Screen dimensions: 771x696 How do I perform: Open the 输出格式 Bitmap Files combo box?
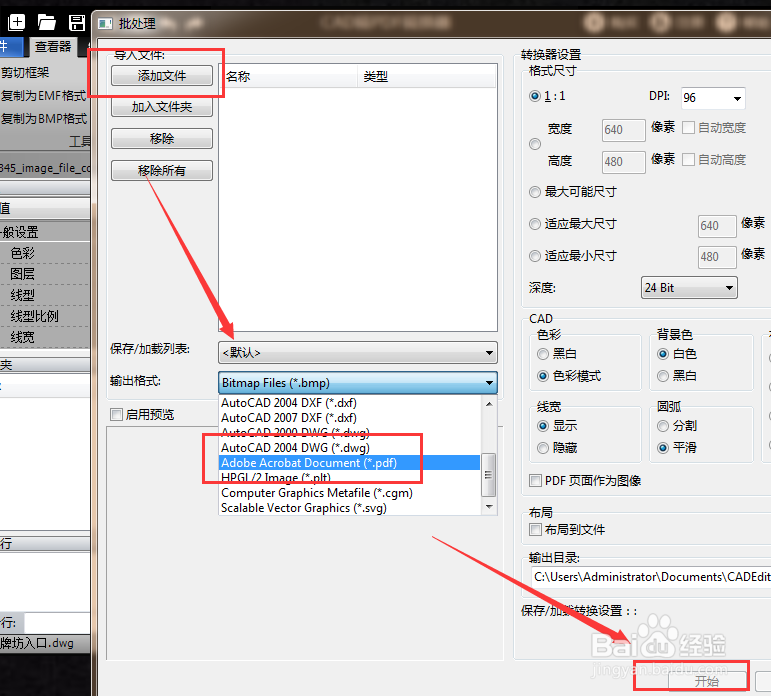click(x=357, y=383)
